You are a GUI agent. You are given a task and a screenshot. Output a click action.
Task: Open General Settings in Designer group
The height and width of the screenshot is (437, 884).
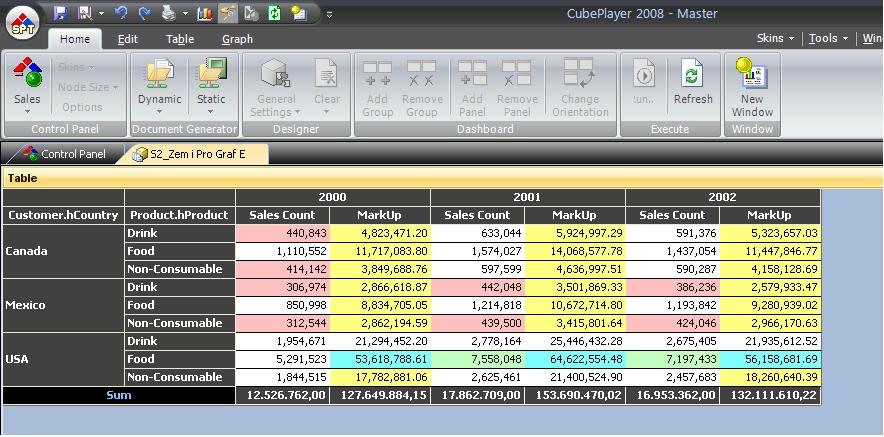click(276, 87)
